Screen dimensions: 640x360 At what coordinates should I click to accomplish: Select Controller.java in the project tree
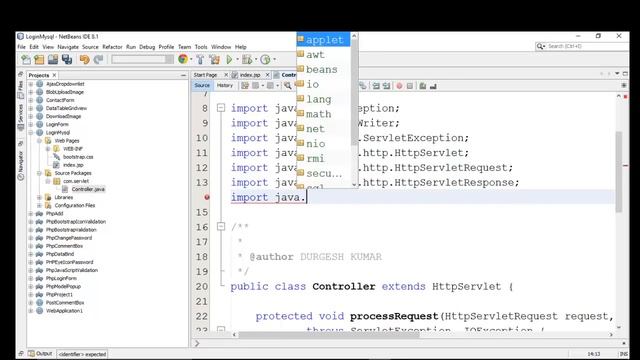pos(88,189)
